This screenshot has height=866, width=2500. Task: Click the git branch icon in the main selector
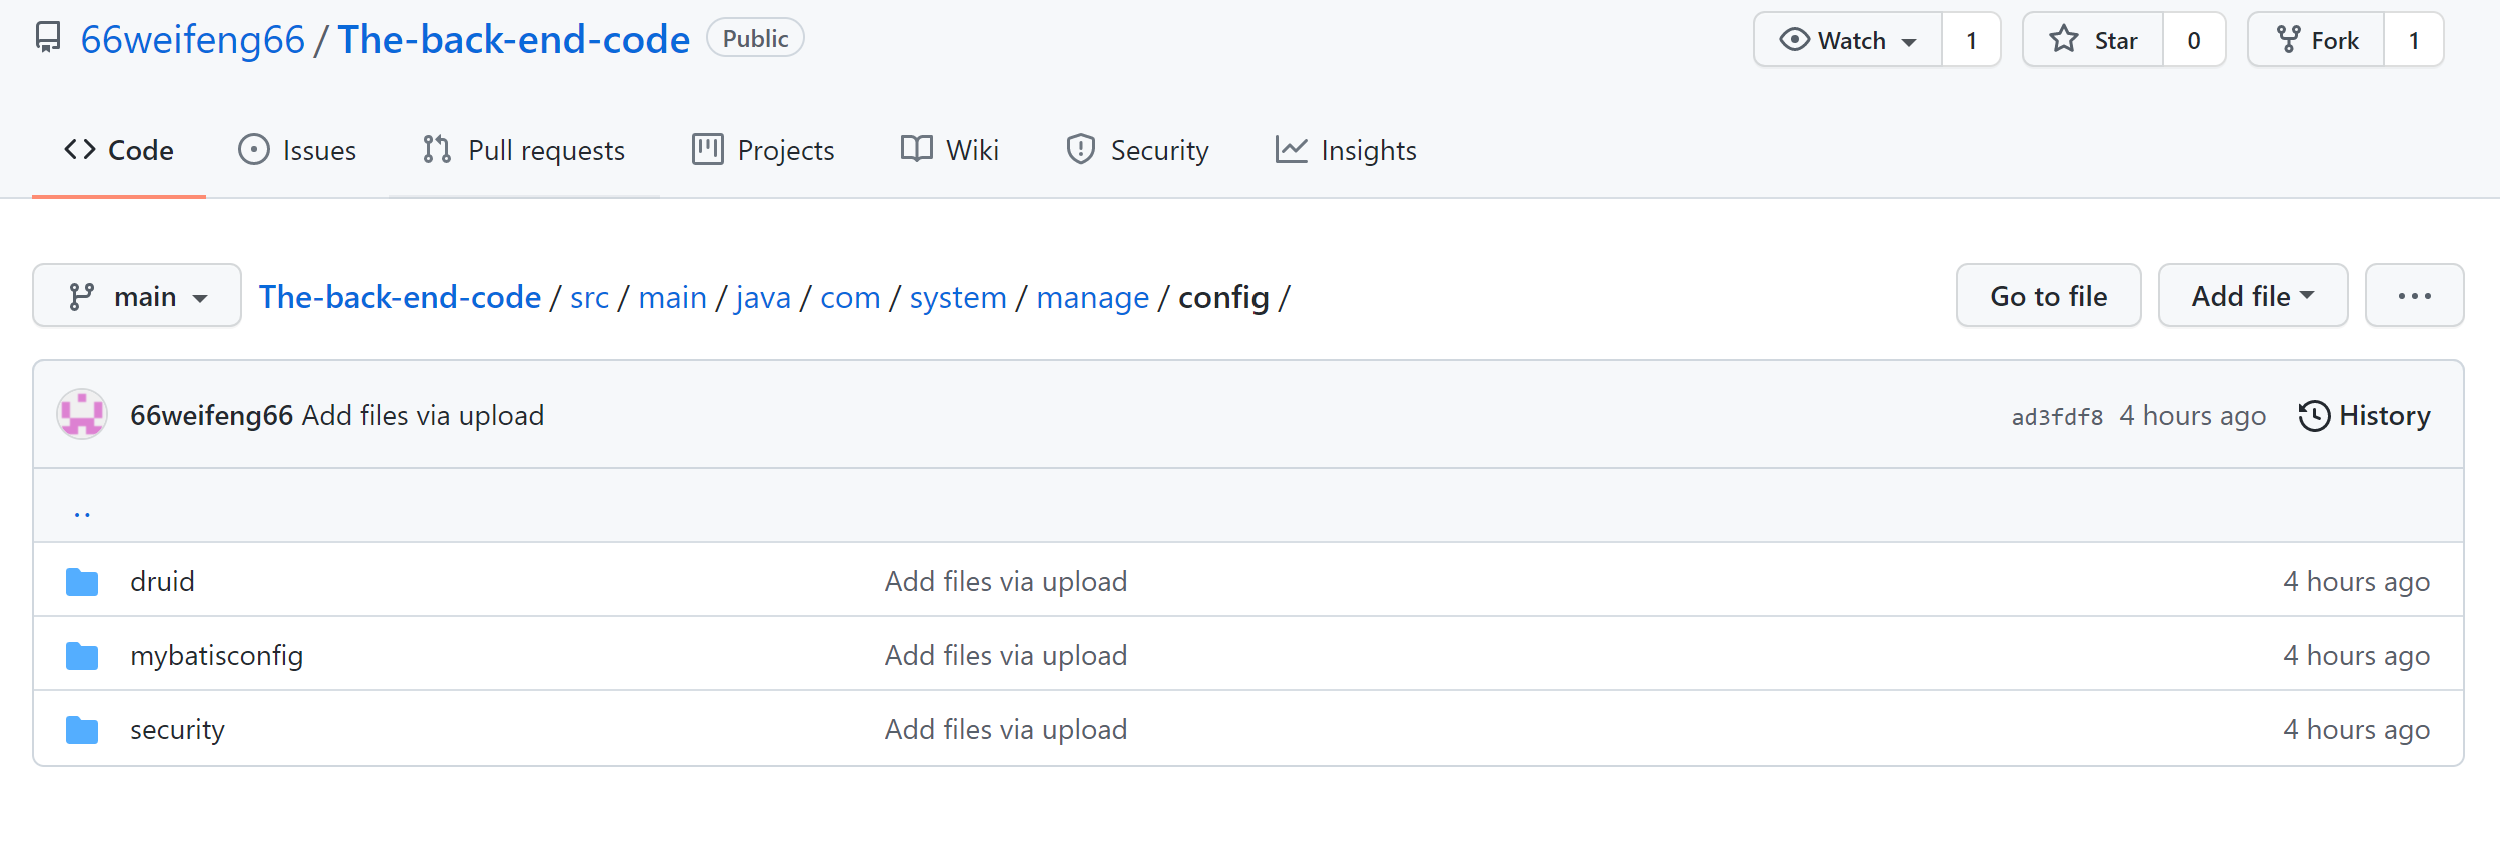click(x=82, y=297)
